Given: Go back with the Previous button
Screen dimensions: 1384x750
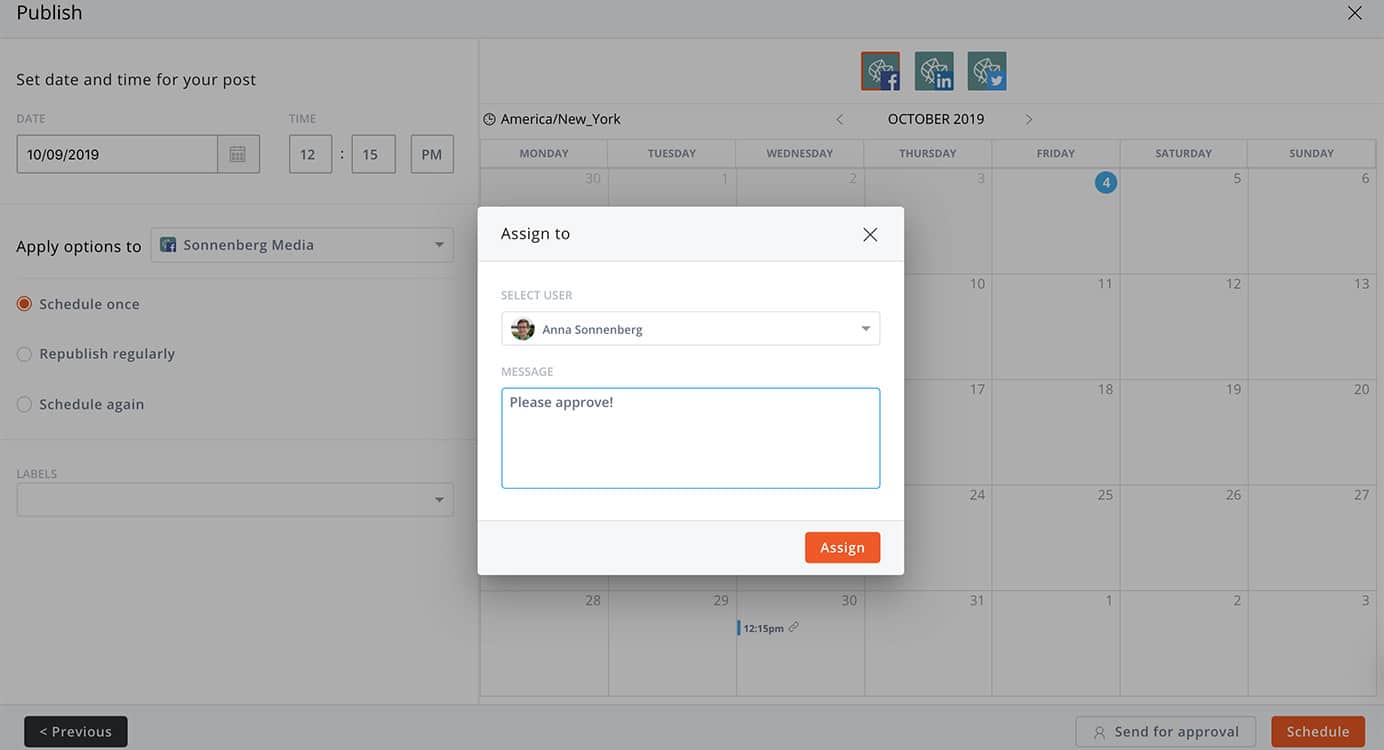Looking at the screenshot, I should (76, 732).
